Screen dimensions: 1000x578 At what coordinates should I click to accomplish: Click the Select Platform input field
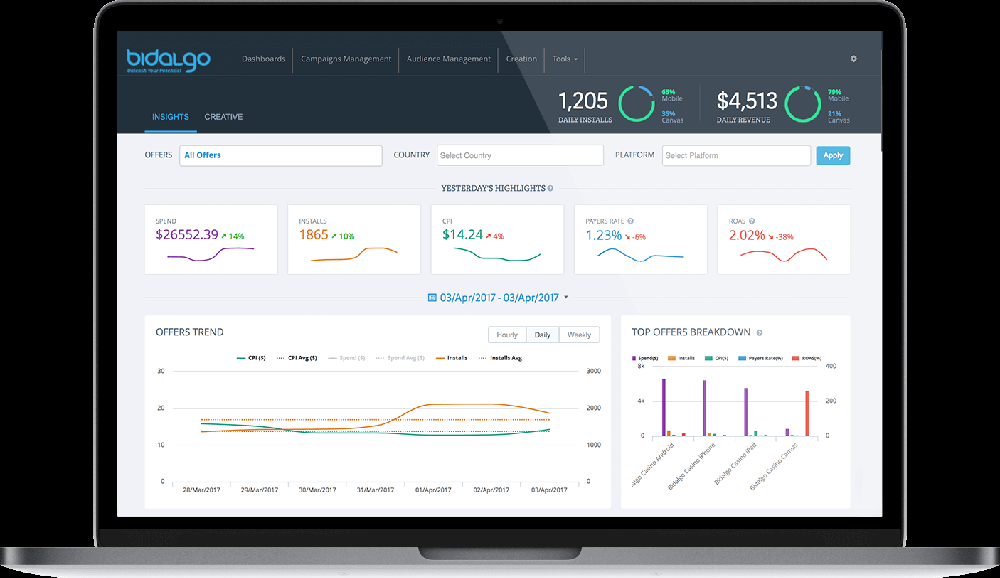click(736, 155)
